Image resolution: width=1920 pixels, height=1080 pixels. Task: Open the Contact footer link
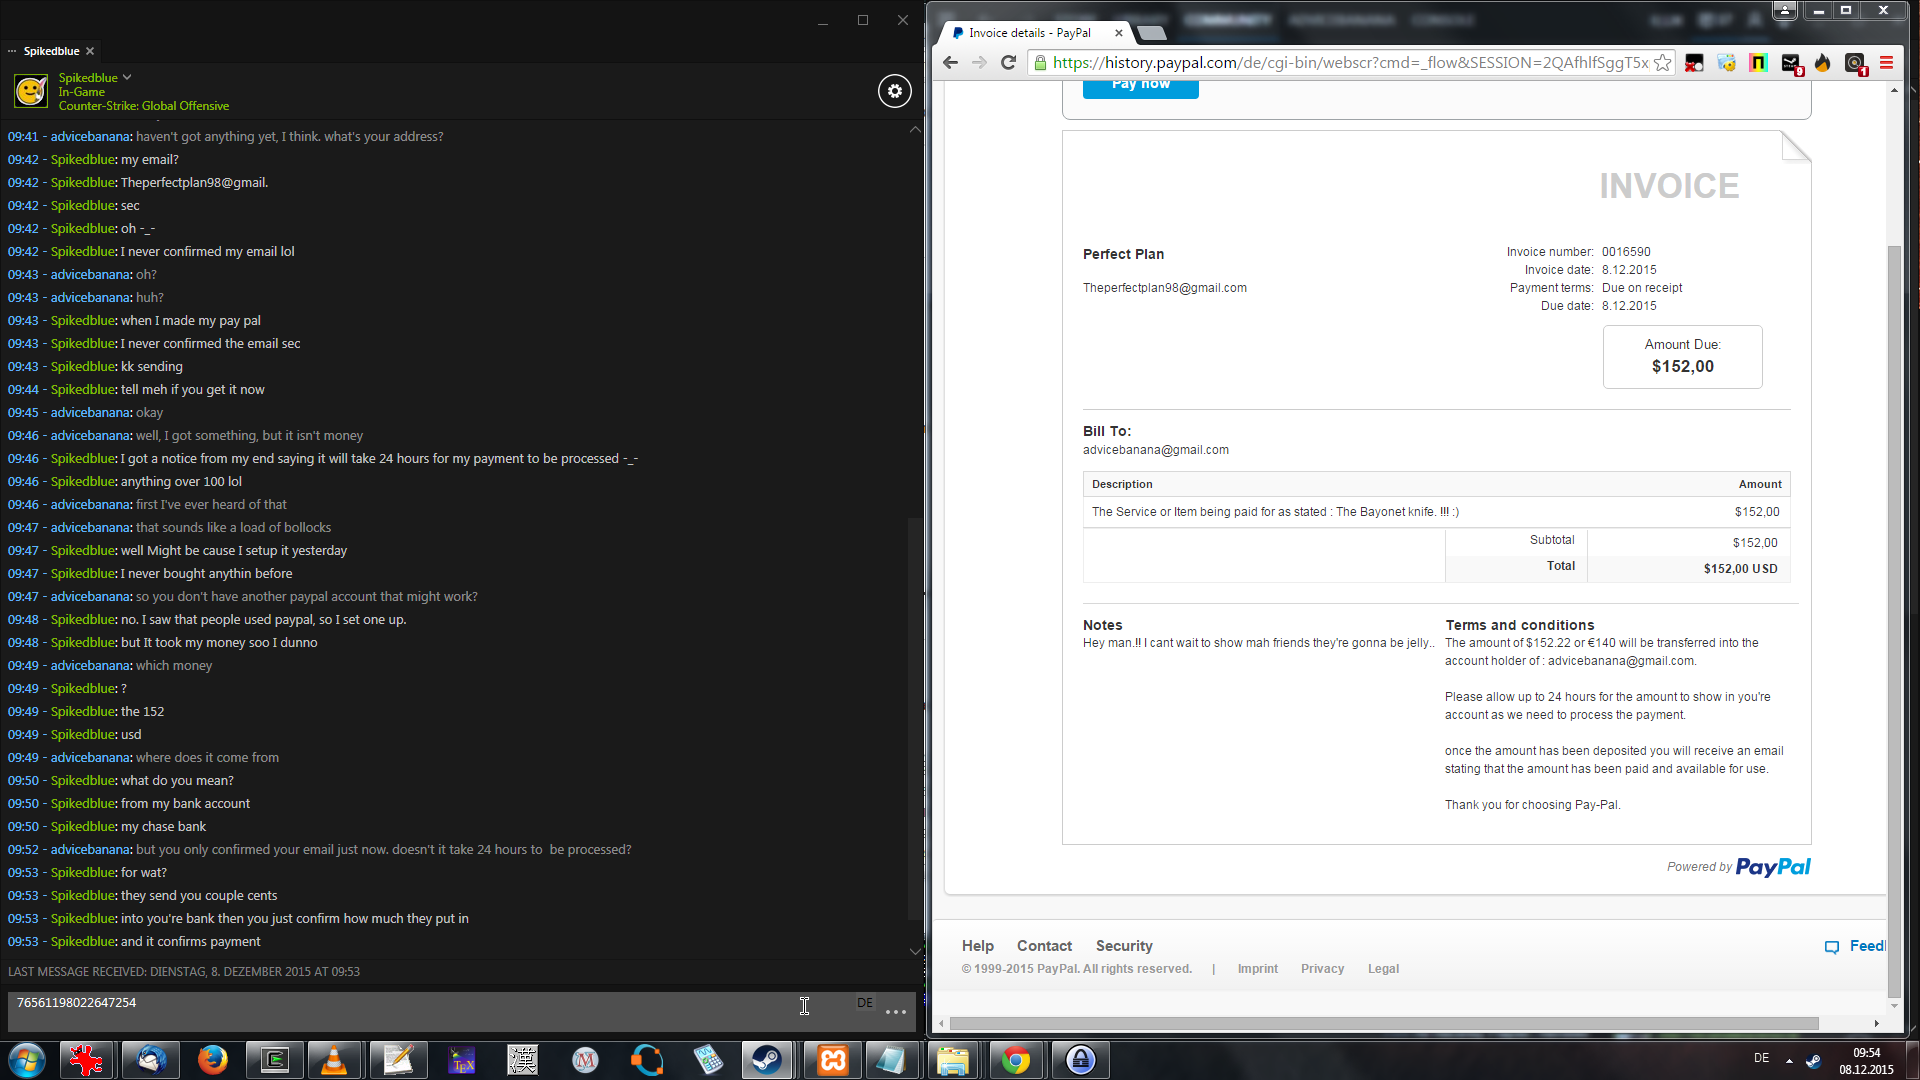[x=1044, y=945]
